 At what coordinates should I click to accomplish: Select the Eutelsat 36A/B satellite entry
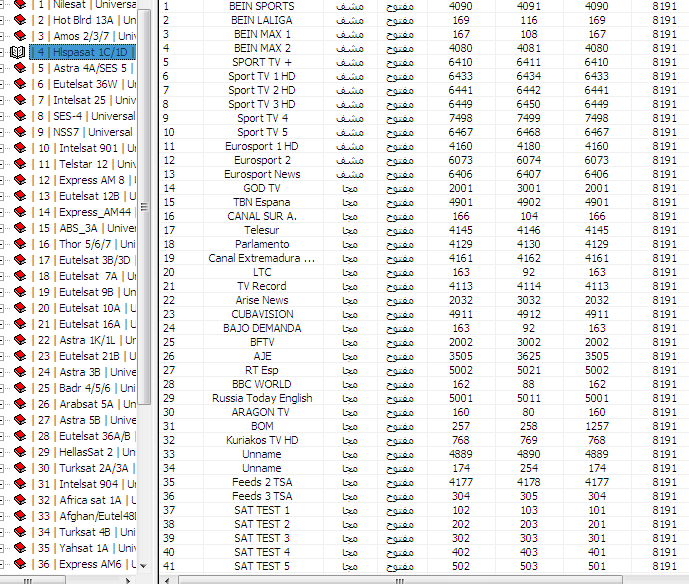tap(85, 436)
